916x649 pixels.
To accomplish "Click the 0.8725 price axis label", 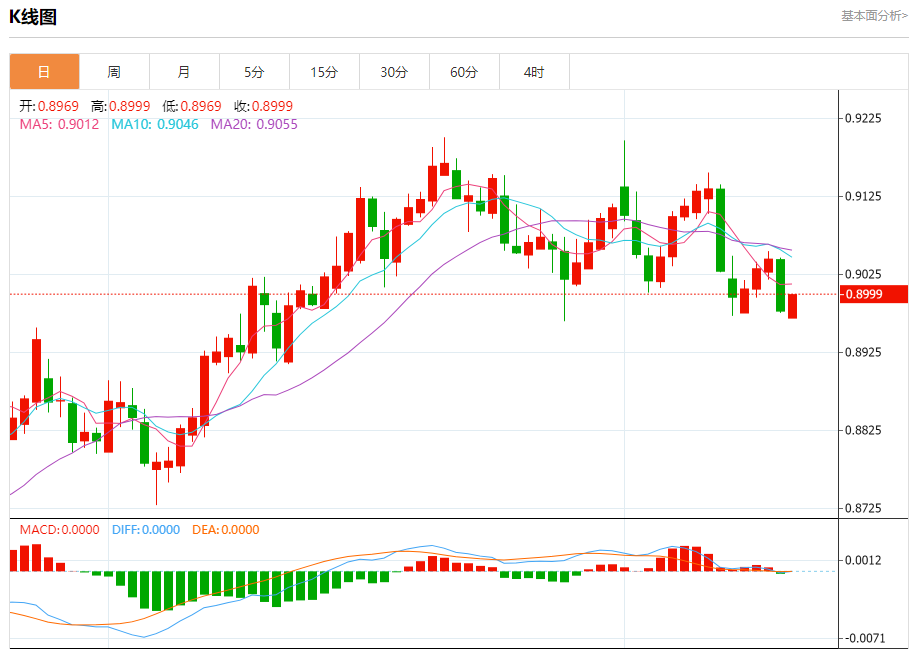I will point(863,508).
